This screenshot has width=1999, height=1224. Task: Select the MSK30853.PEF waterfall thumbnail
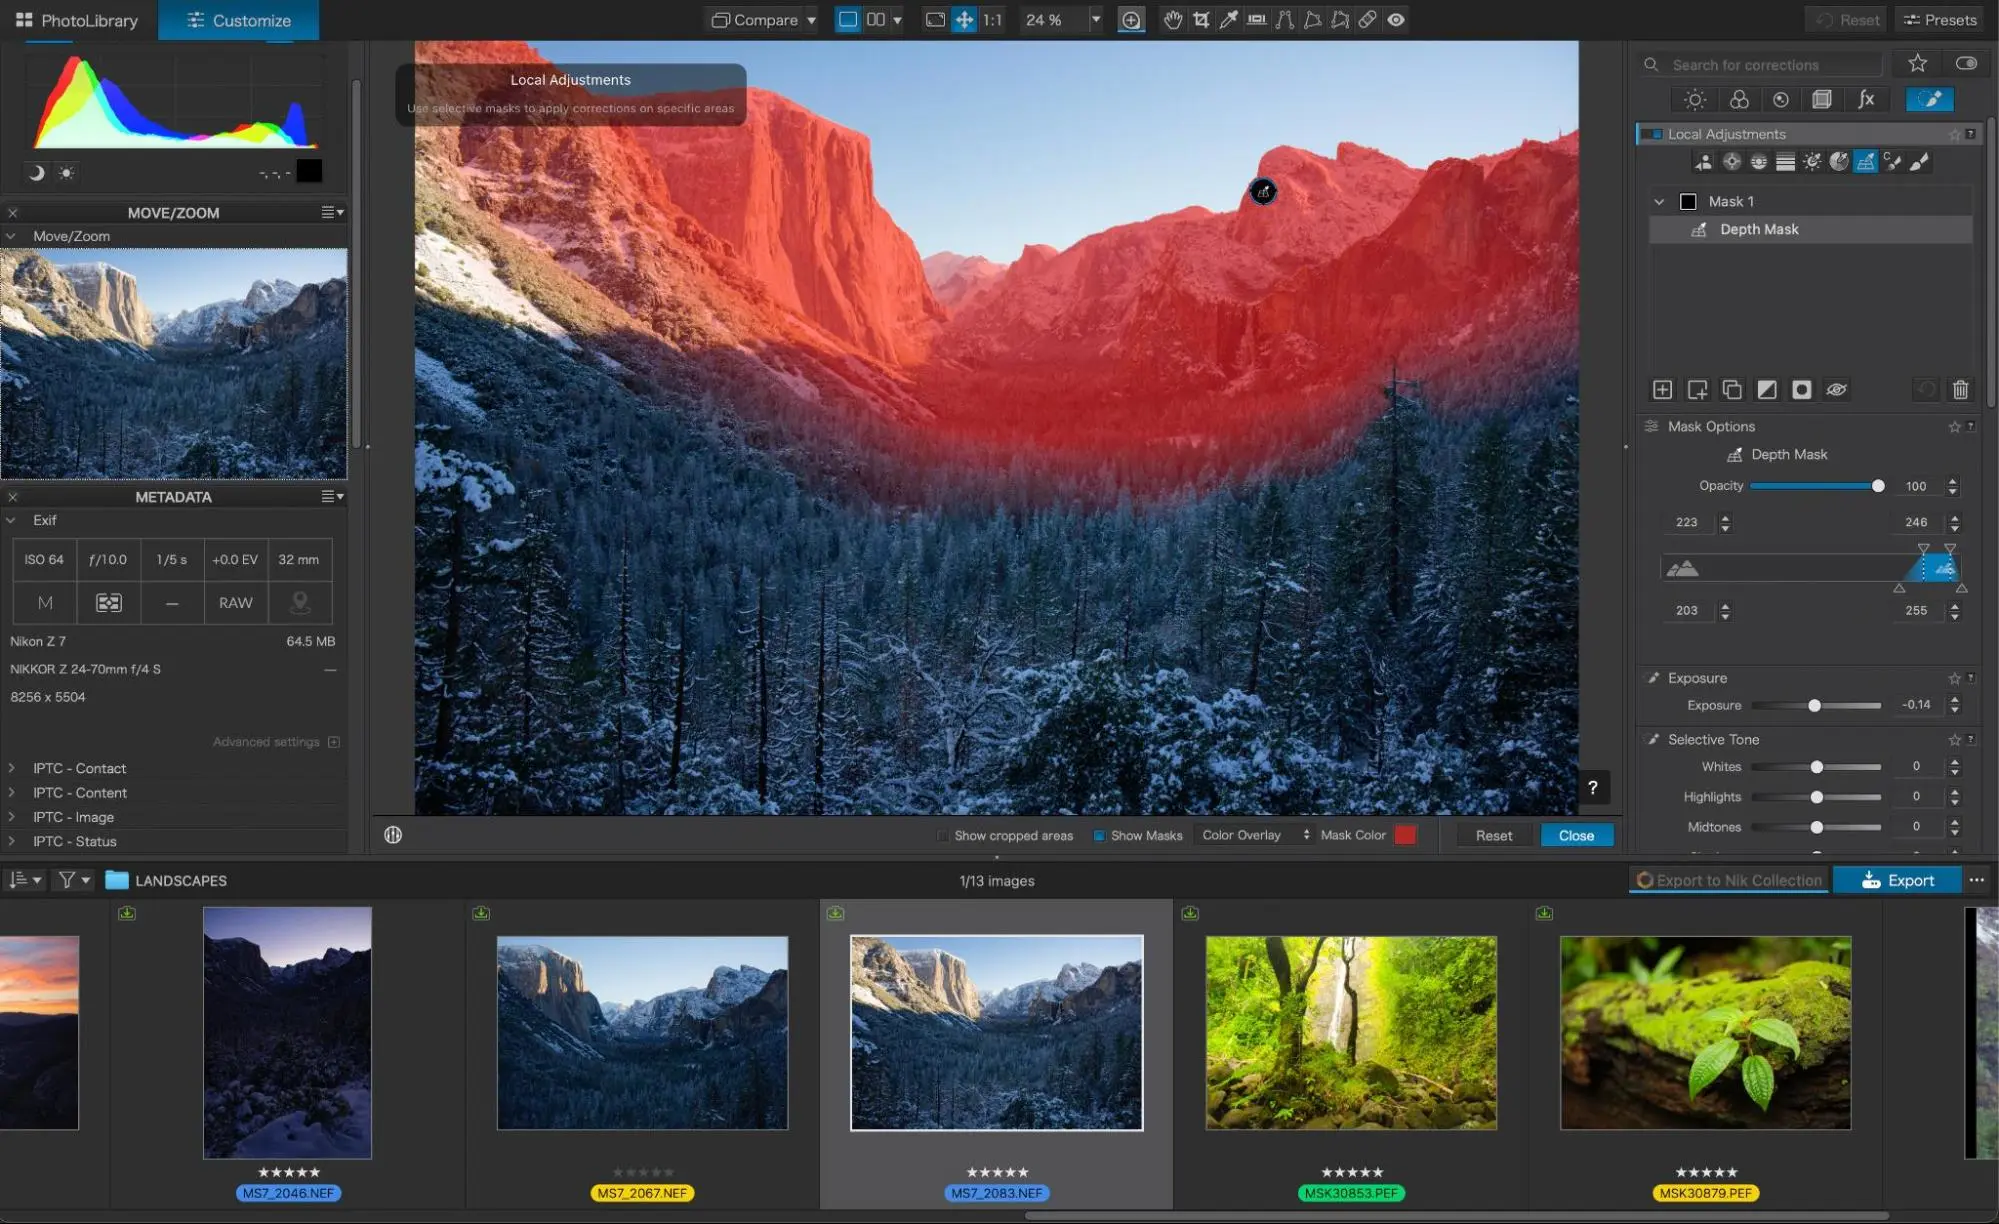1351,1033
